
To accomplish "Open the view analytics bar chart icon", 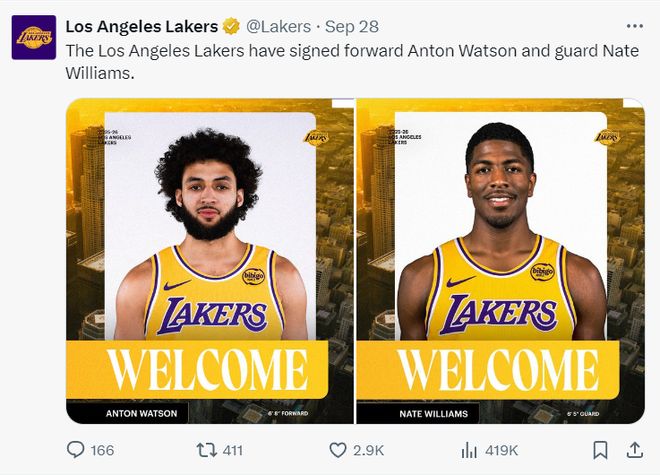I will (x=468, y=450).
